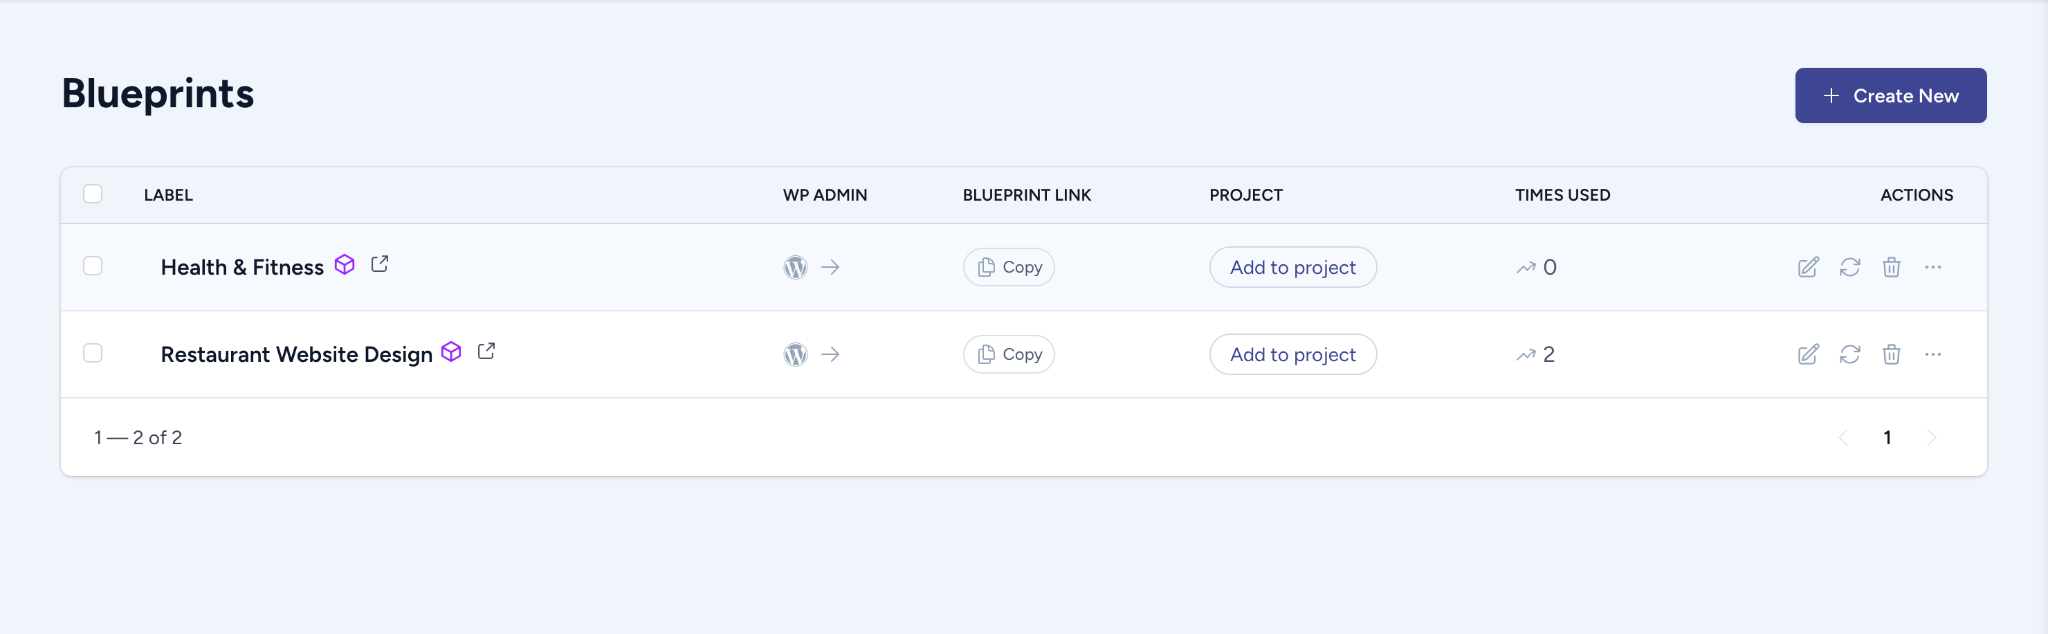The height and width of the screenshot is (634, 2048).
Task: Click the next page chevron
Action: (1930, 437)
